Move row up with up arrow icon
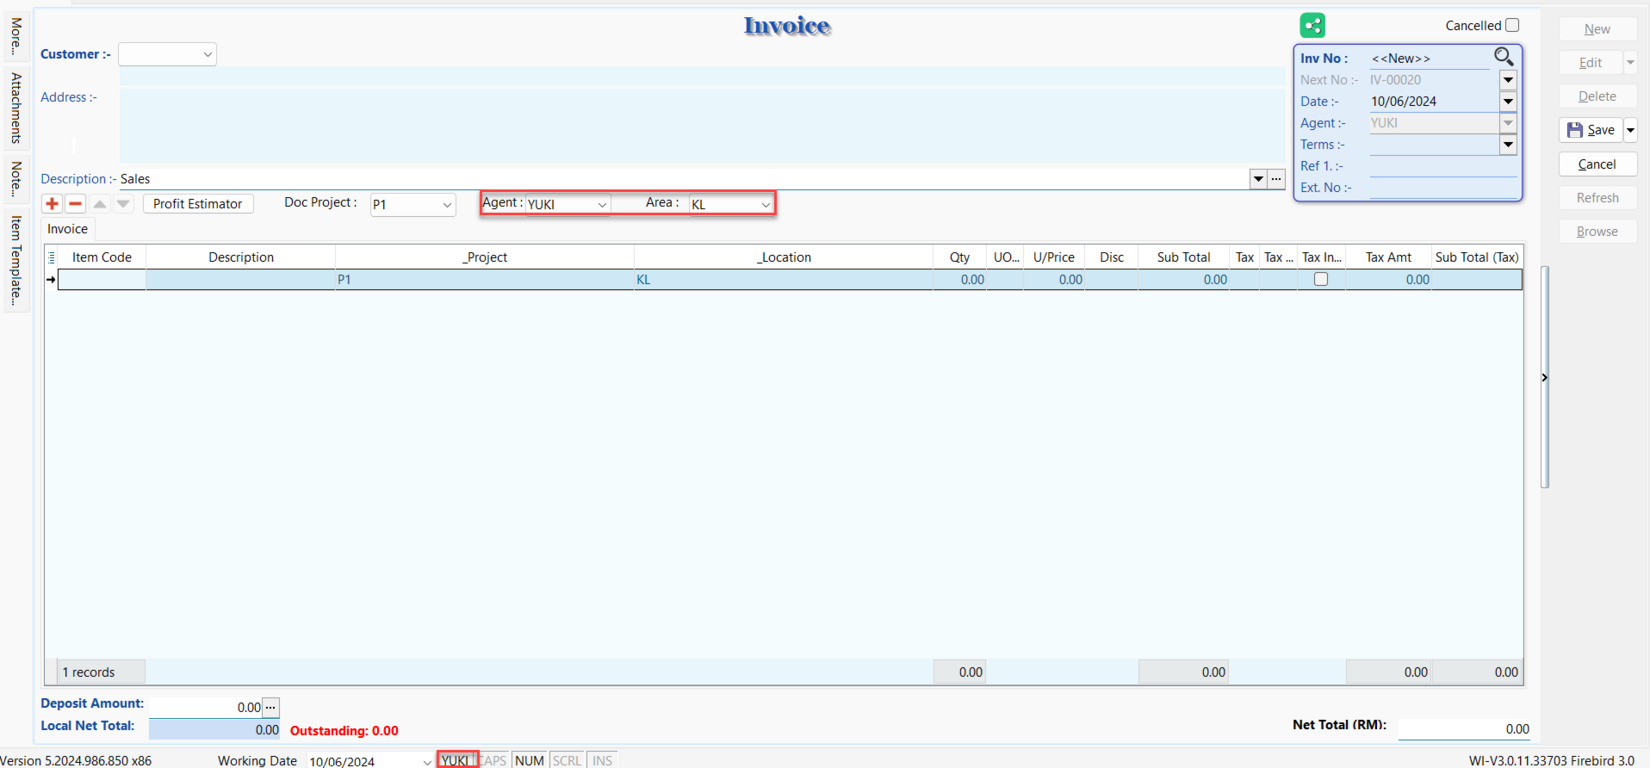The image size is (1650, 768). click(99, 203)
